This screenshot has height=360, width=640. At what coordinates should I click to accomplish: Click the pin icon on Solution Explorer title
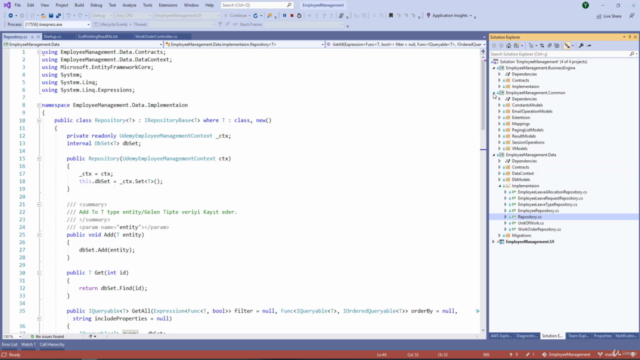[x=629, y=37]
